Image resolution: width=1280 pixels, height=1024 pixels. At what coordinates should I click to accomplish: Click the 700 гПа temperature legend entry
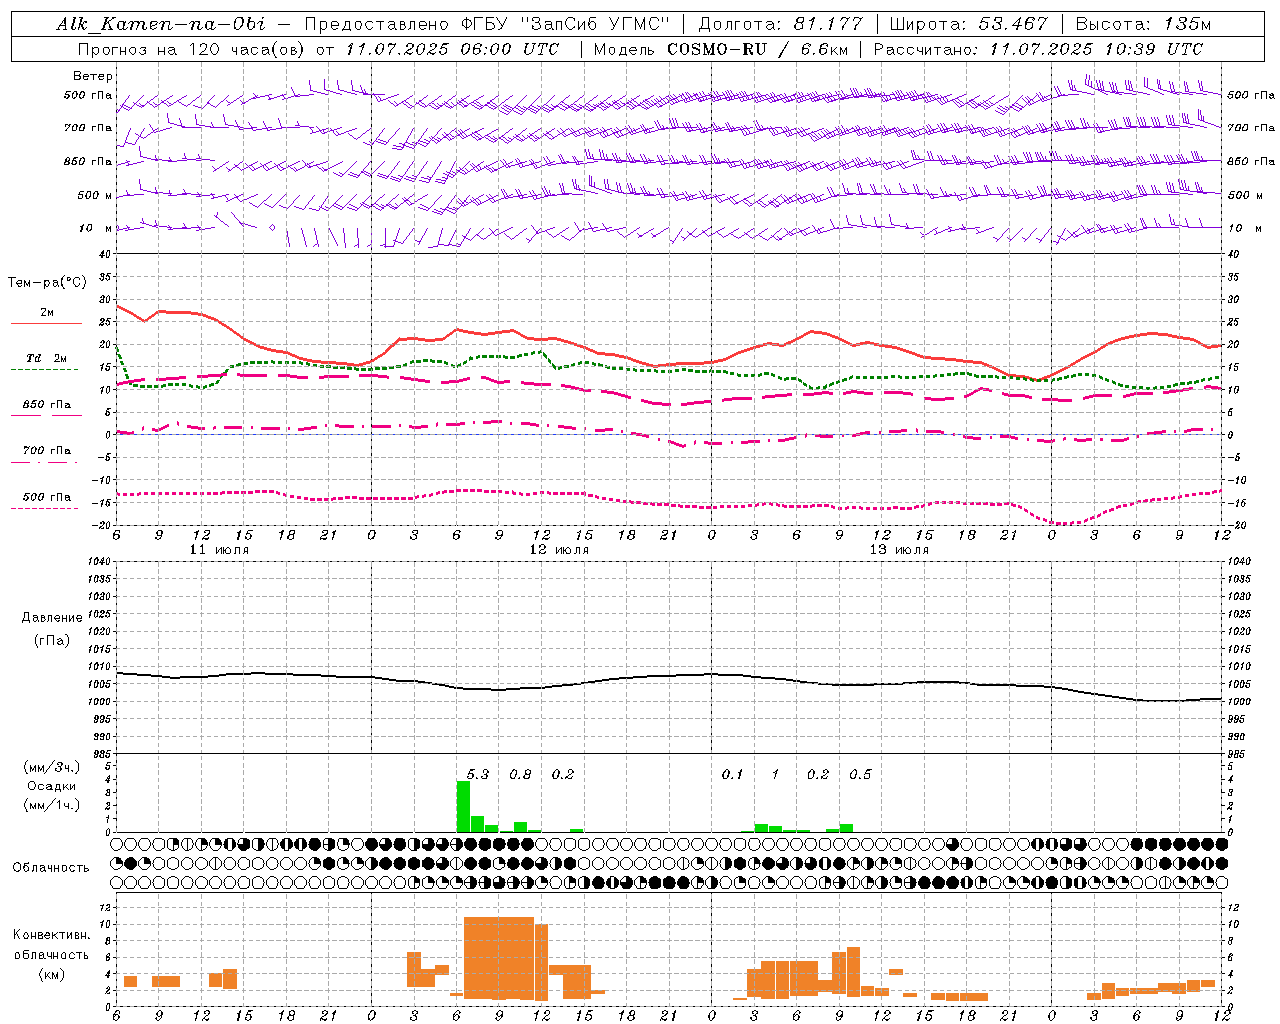tap(47, 450)
